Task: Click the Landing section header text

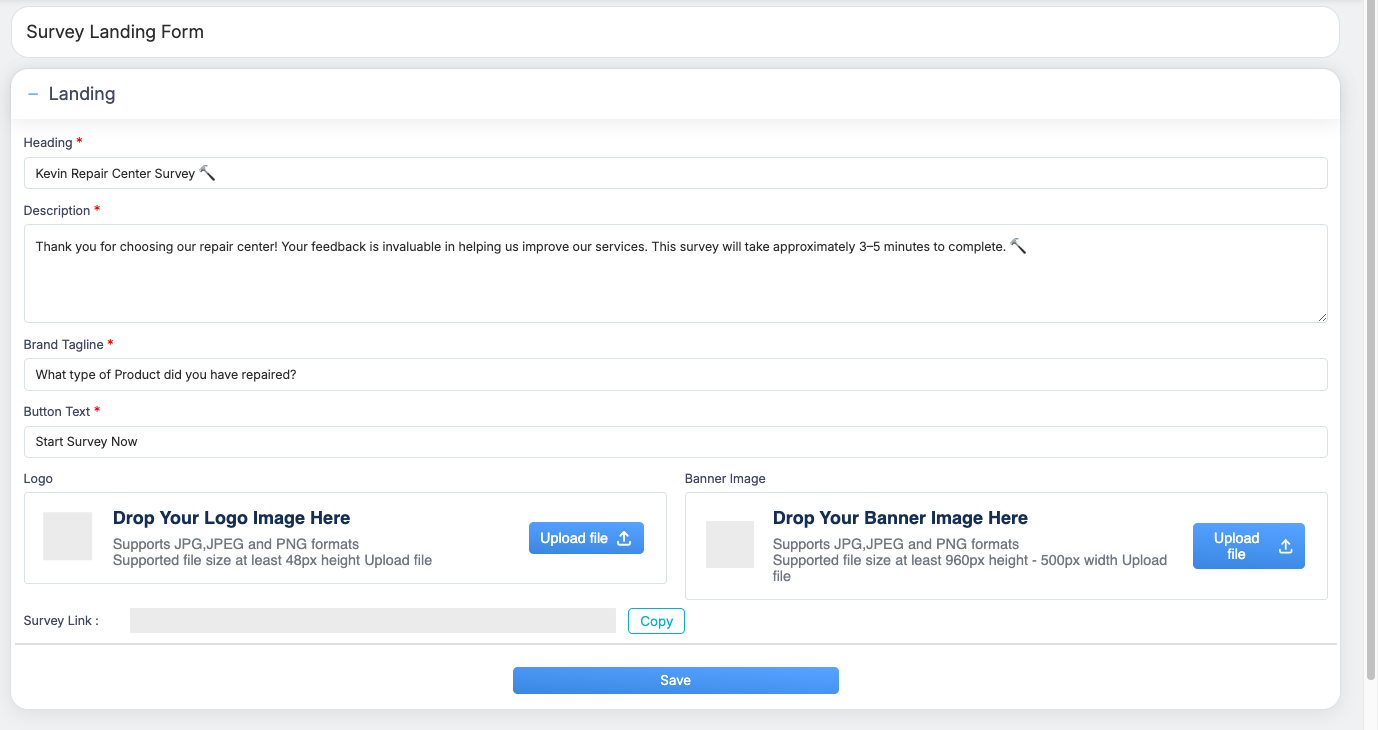Action: (x=82, y=94)
